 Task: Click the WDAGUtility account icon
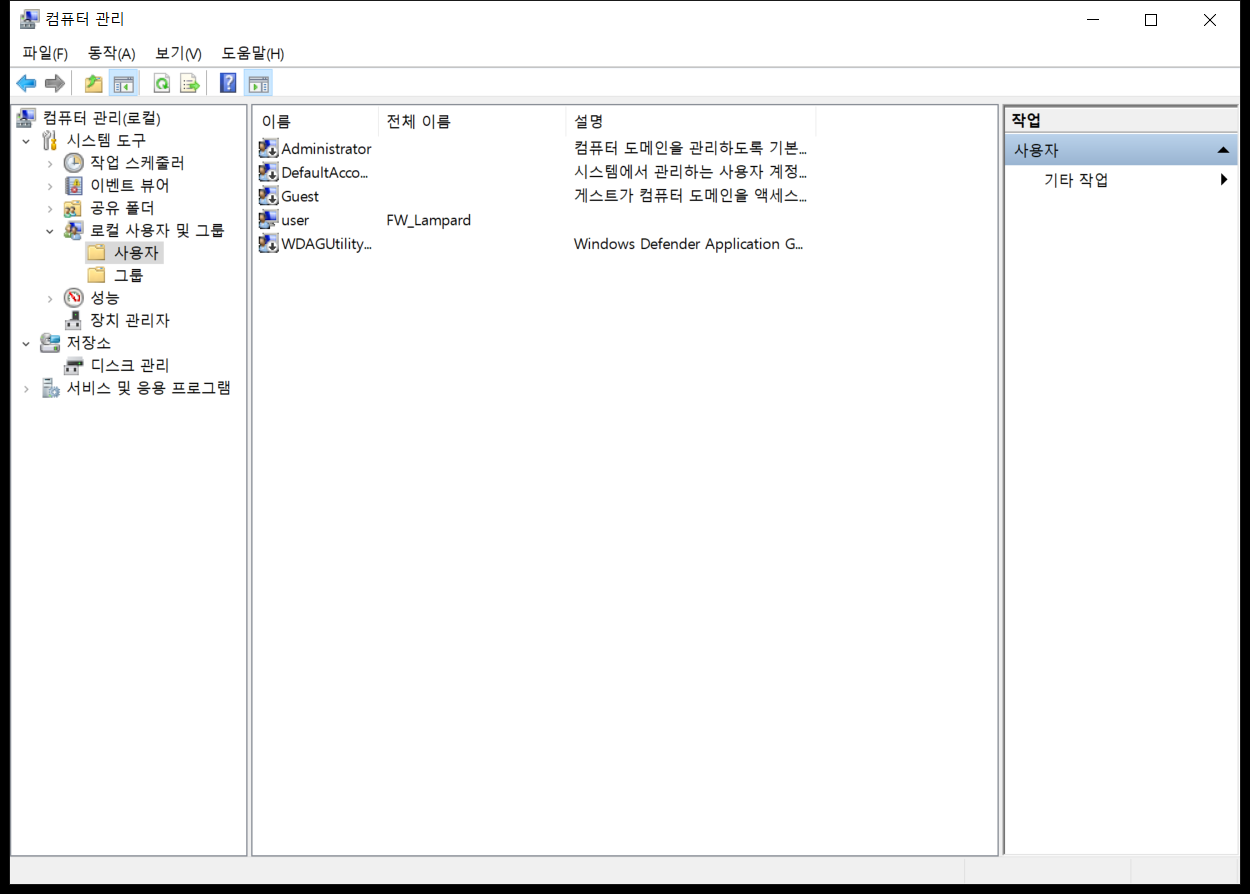point(268,244)
